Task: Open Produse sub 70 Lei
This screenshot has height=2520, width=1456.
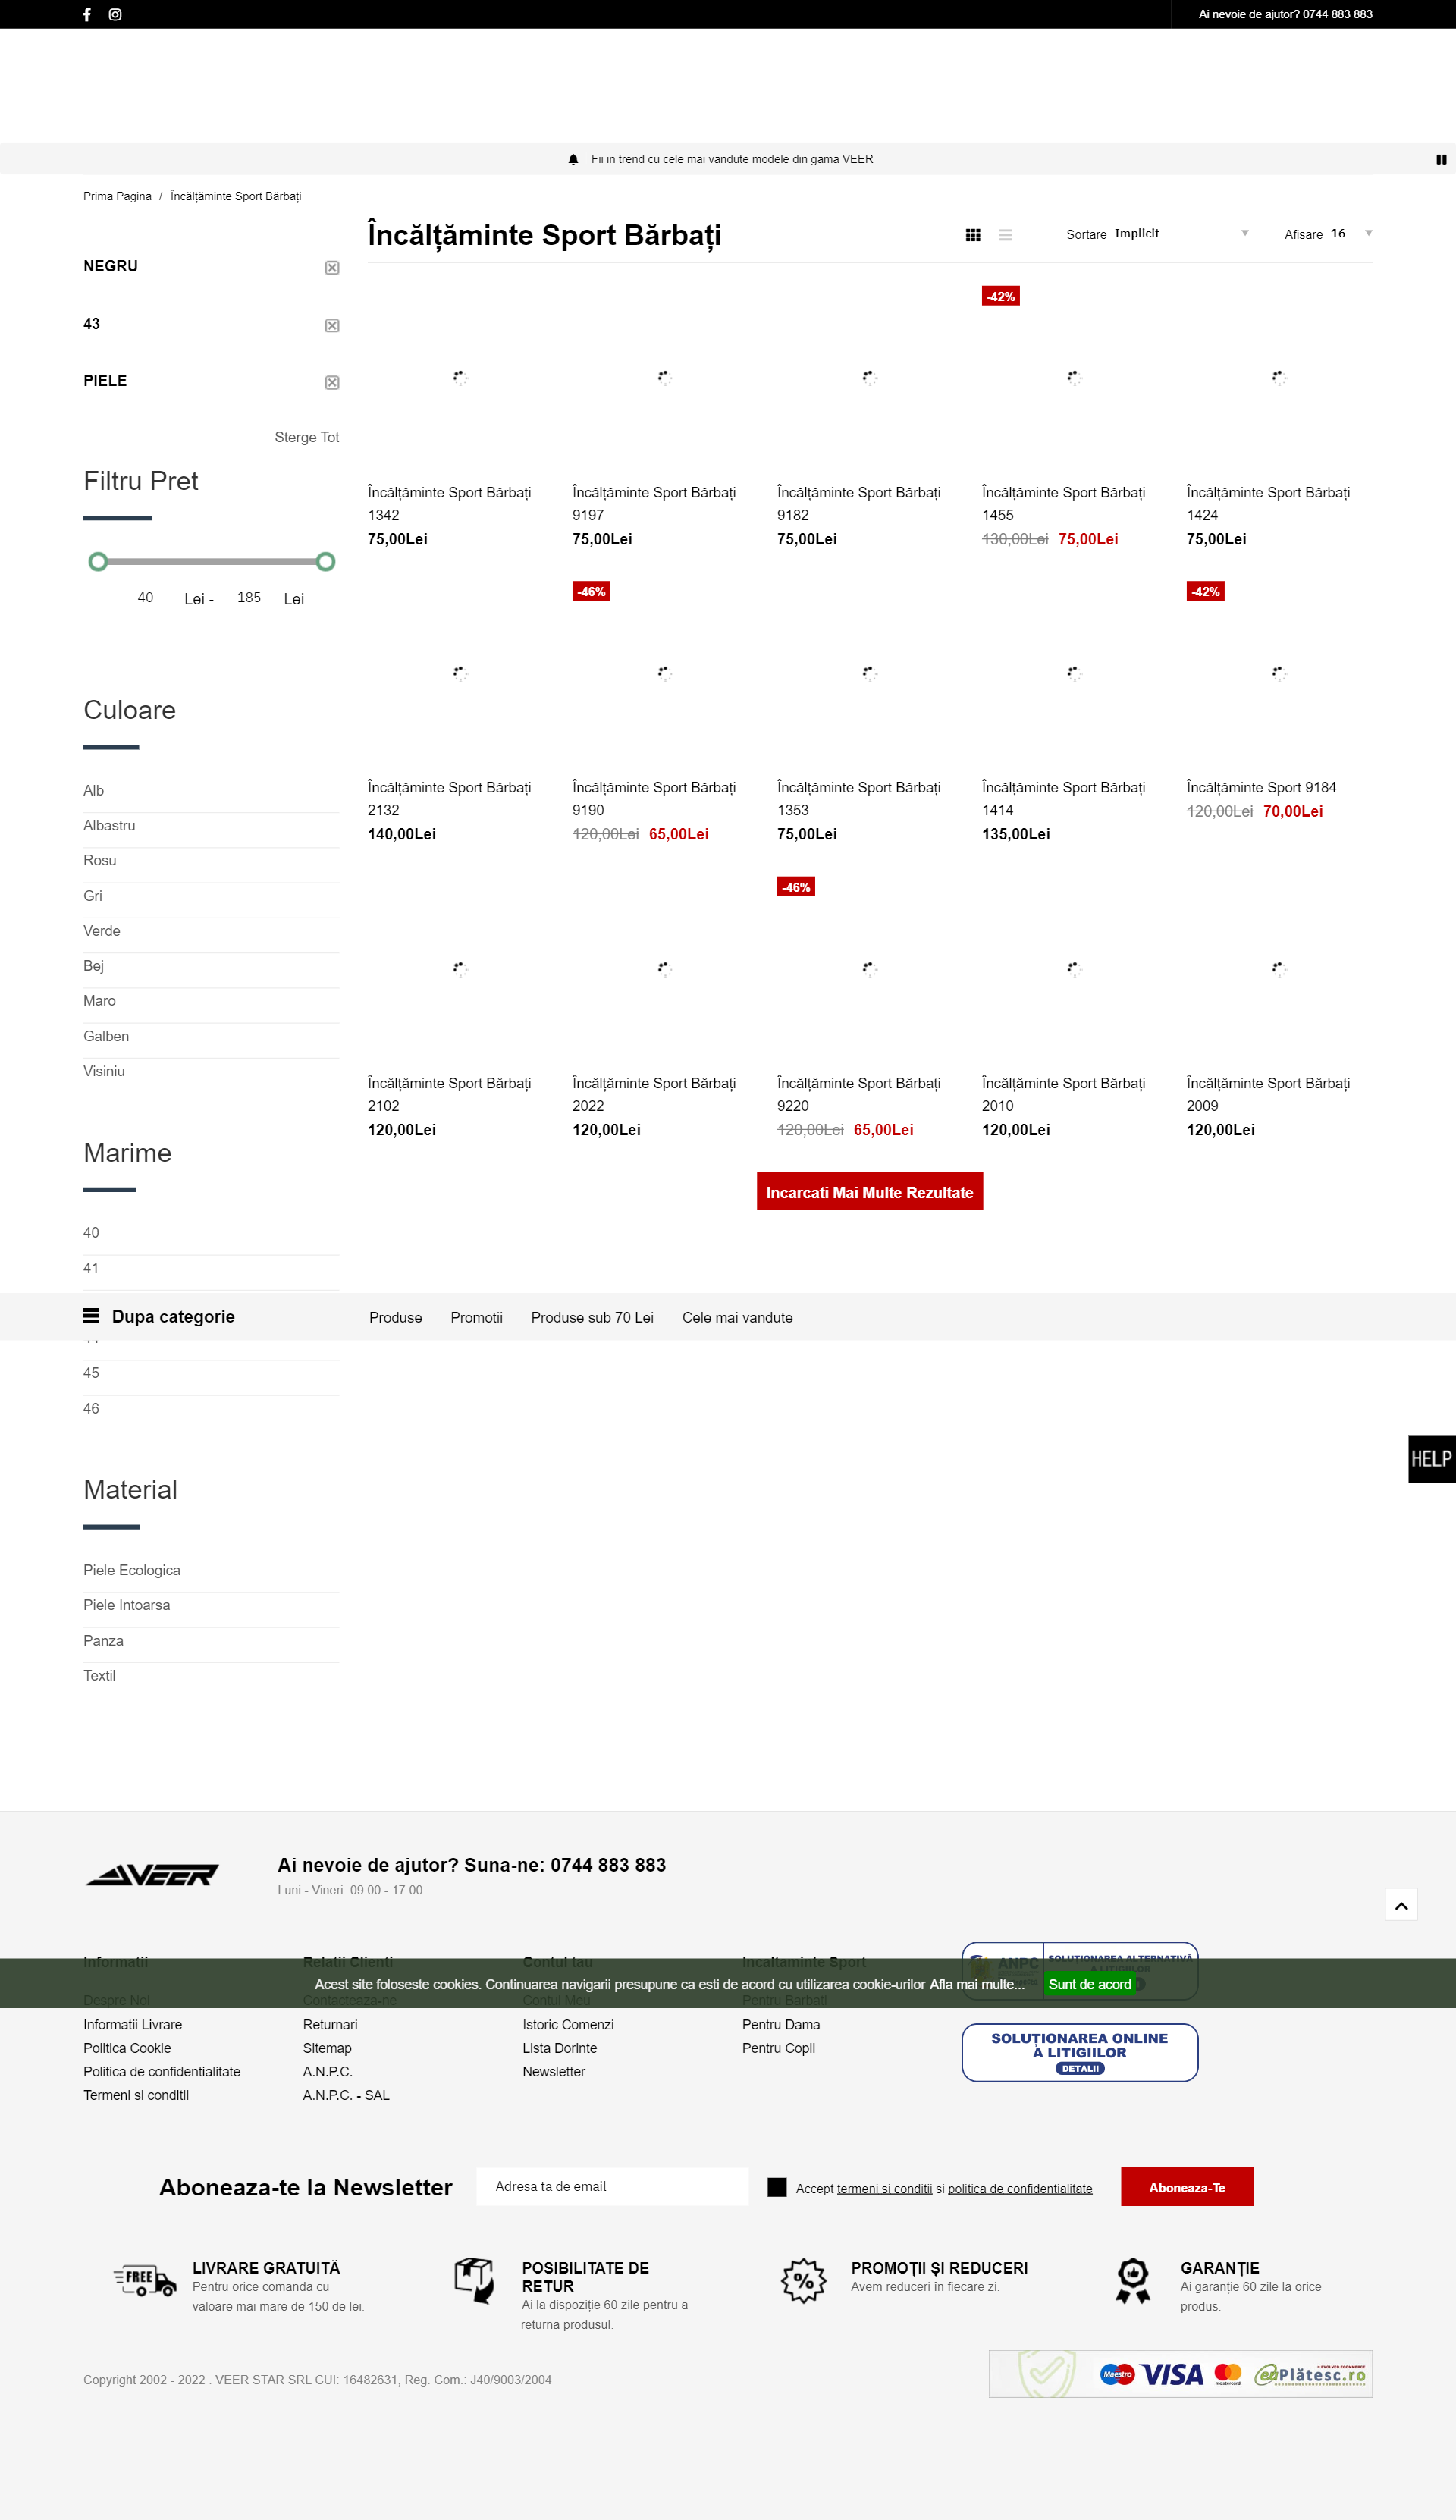Action: point(593,1318)
